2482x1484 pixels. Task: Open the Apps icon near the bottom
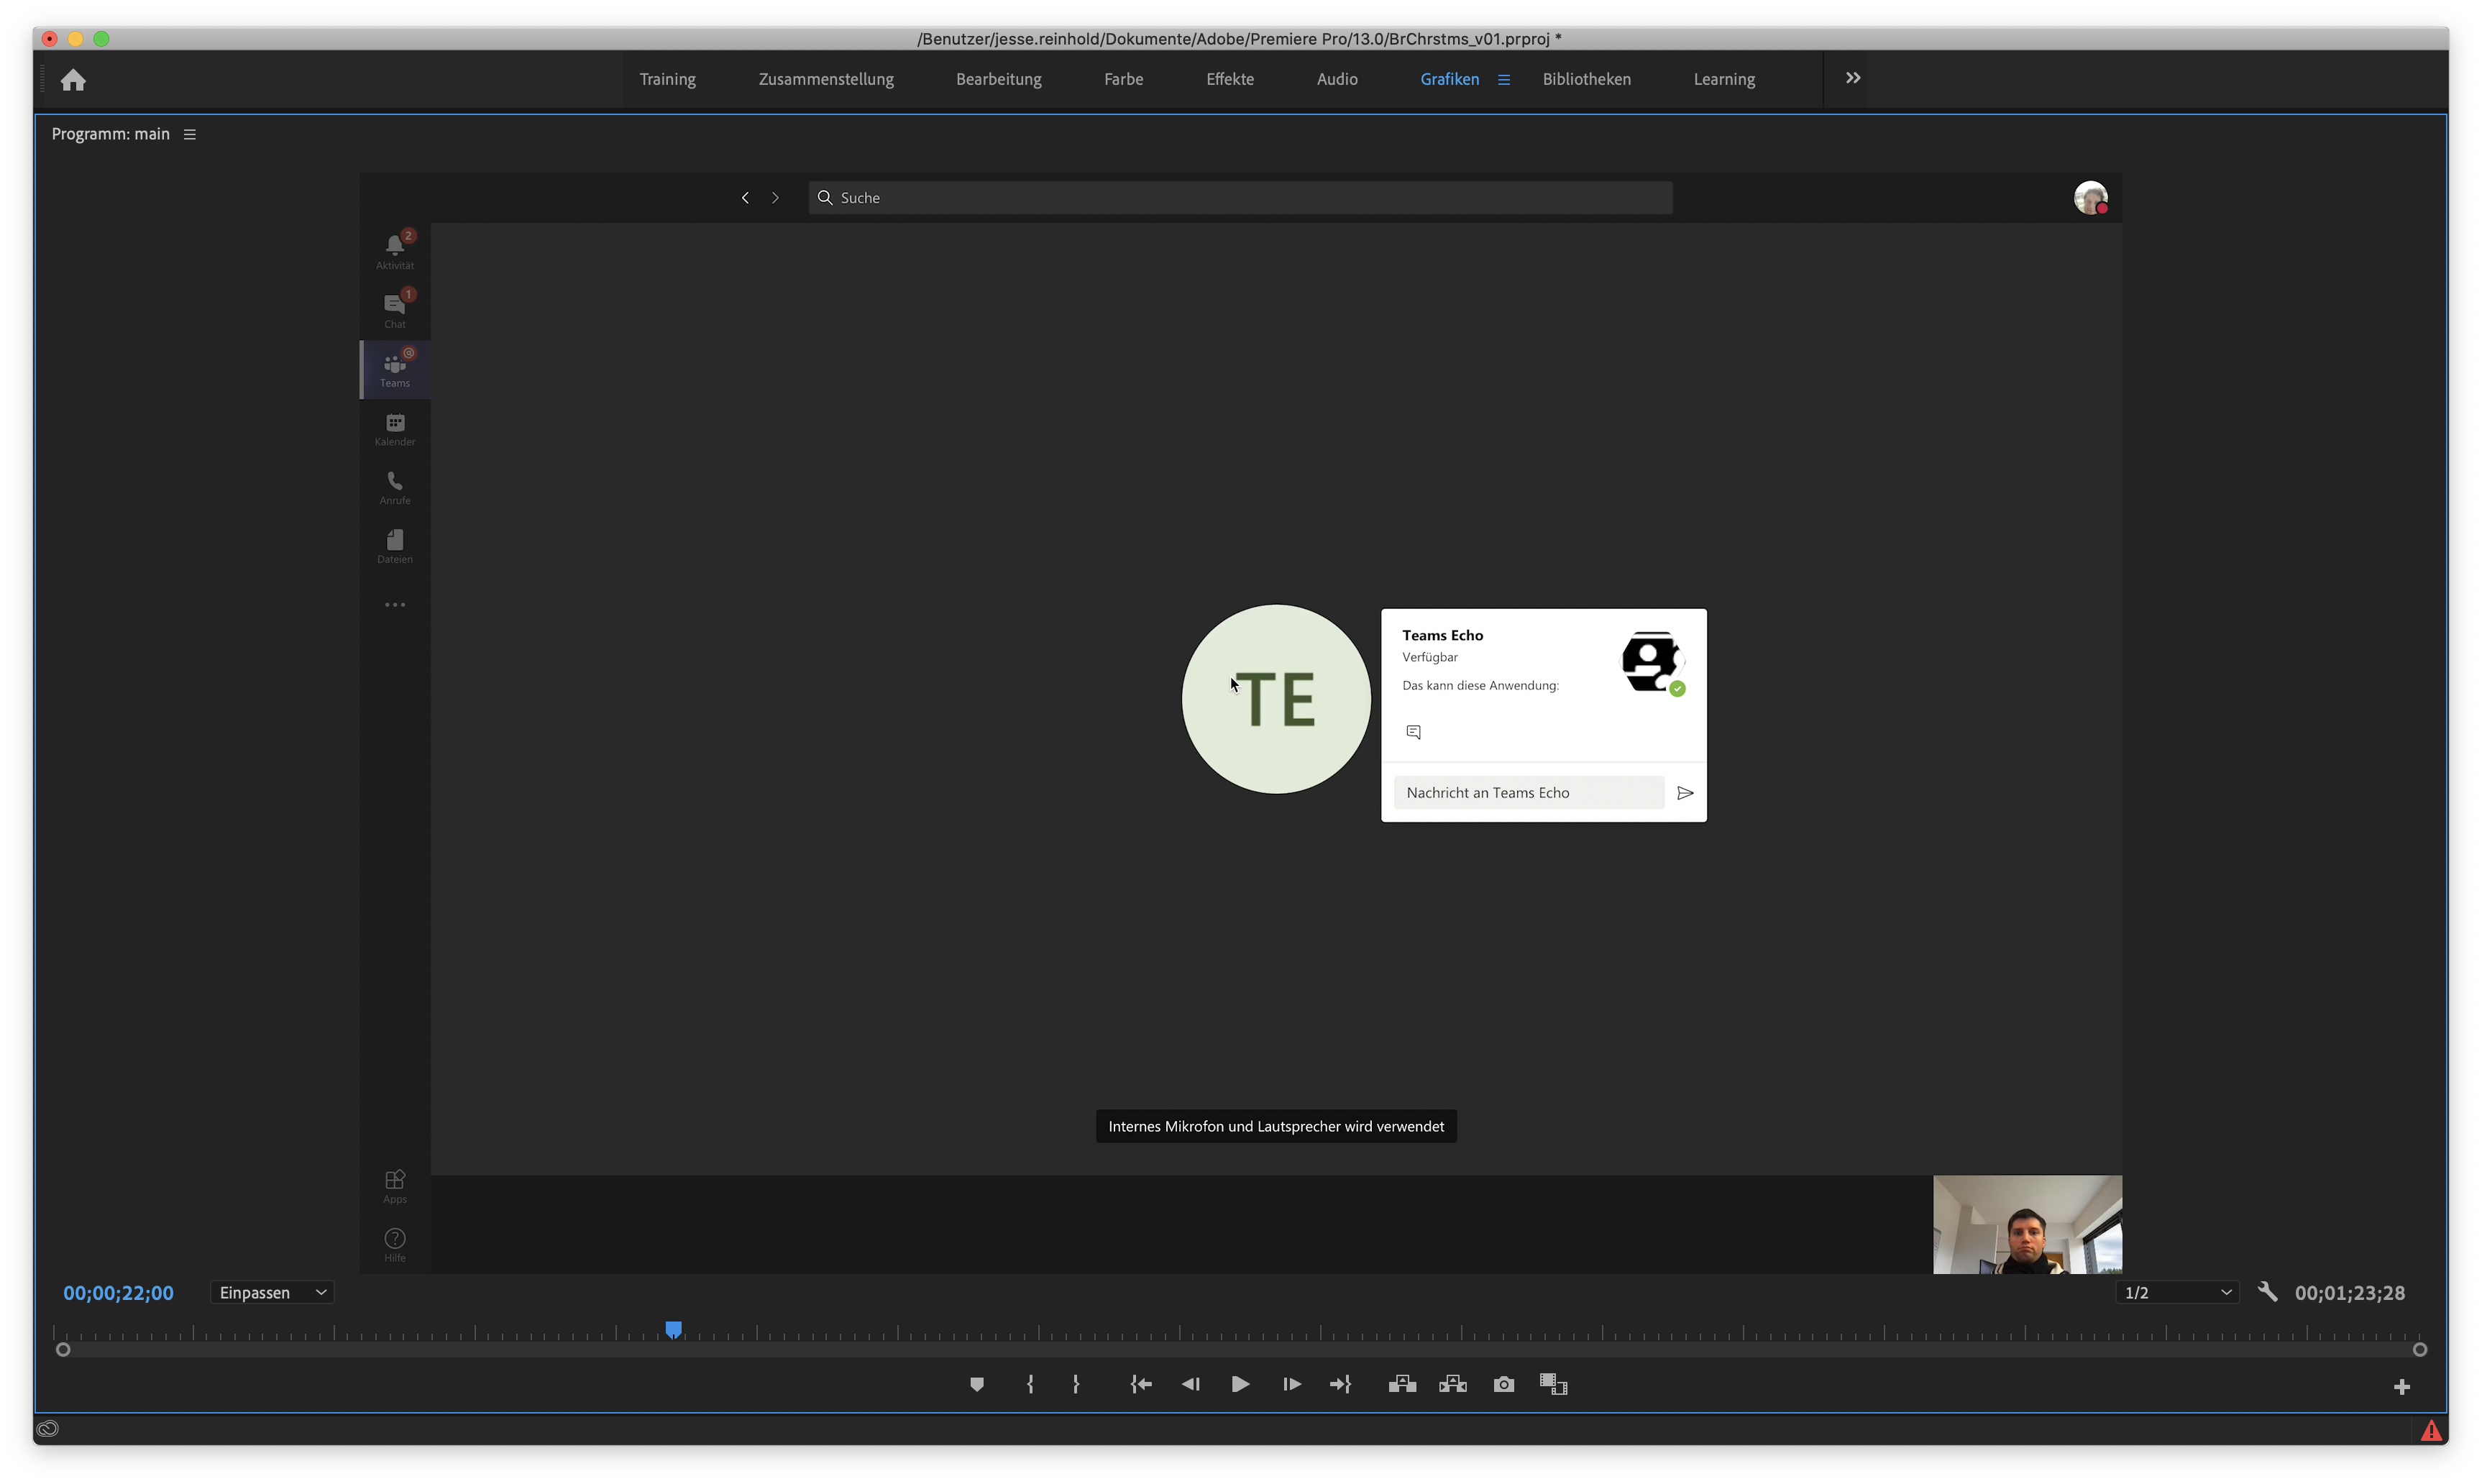click(394, 1183)
